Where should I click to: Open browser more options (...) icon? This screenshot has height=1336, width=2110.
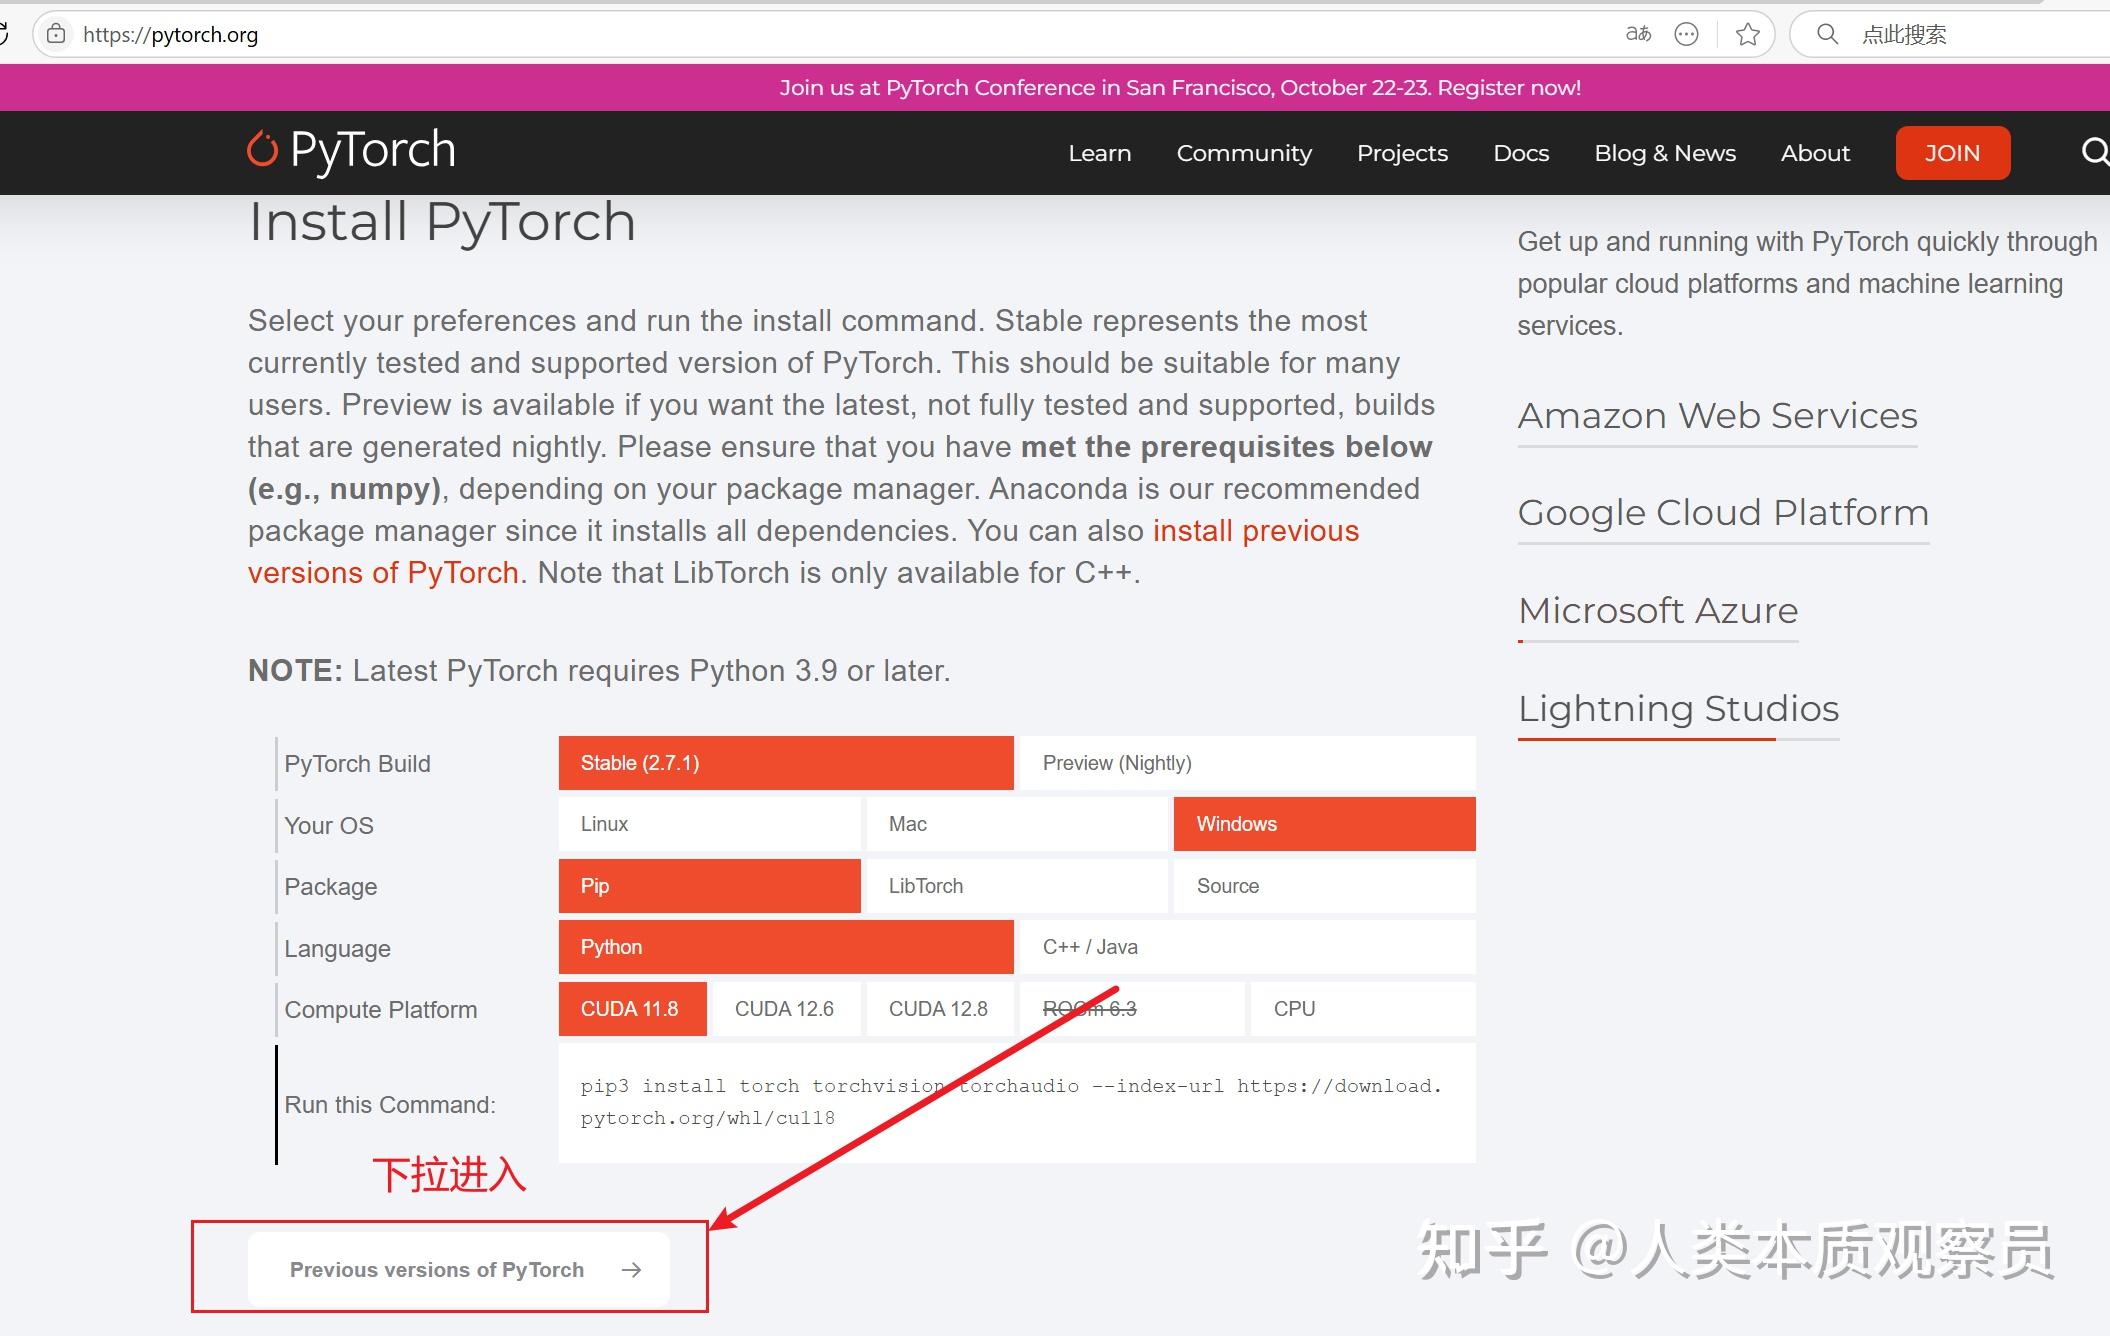pyautogui.click(x=1687, y=33)
